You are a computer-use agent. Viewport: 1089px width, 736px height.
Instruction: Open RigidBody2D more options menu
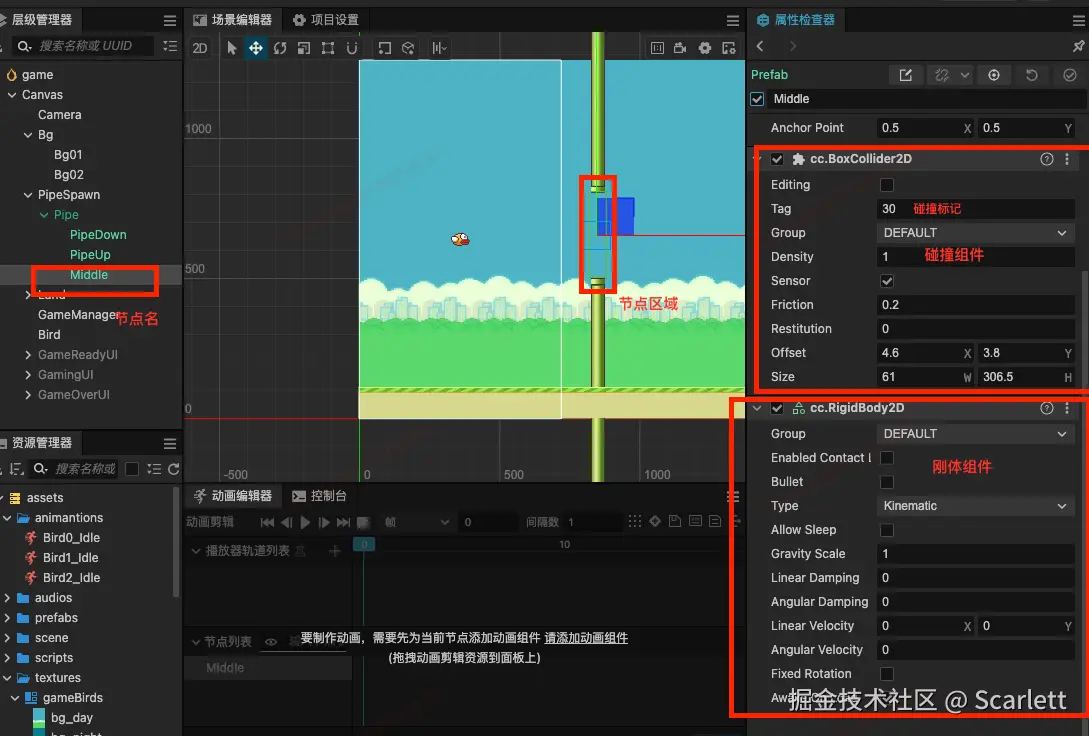tap(1067, 408)
